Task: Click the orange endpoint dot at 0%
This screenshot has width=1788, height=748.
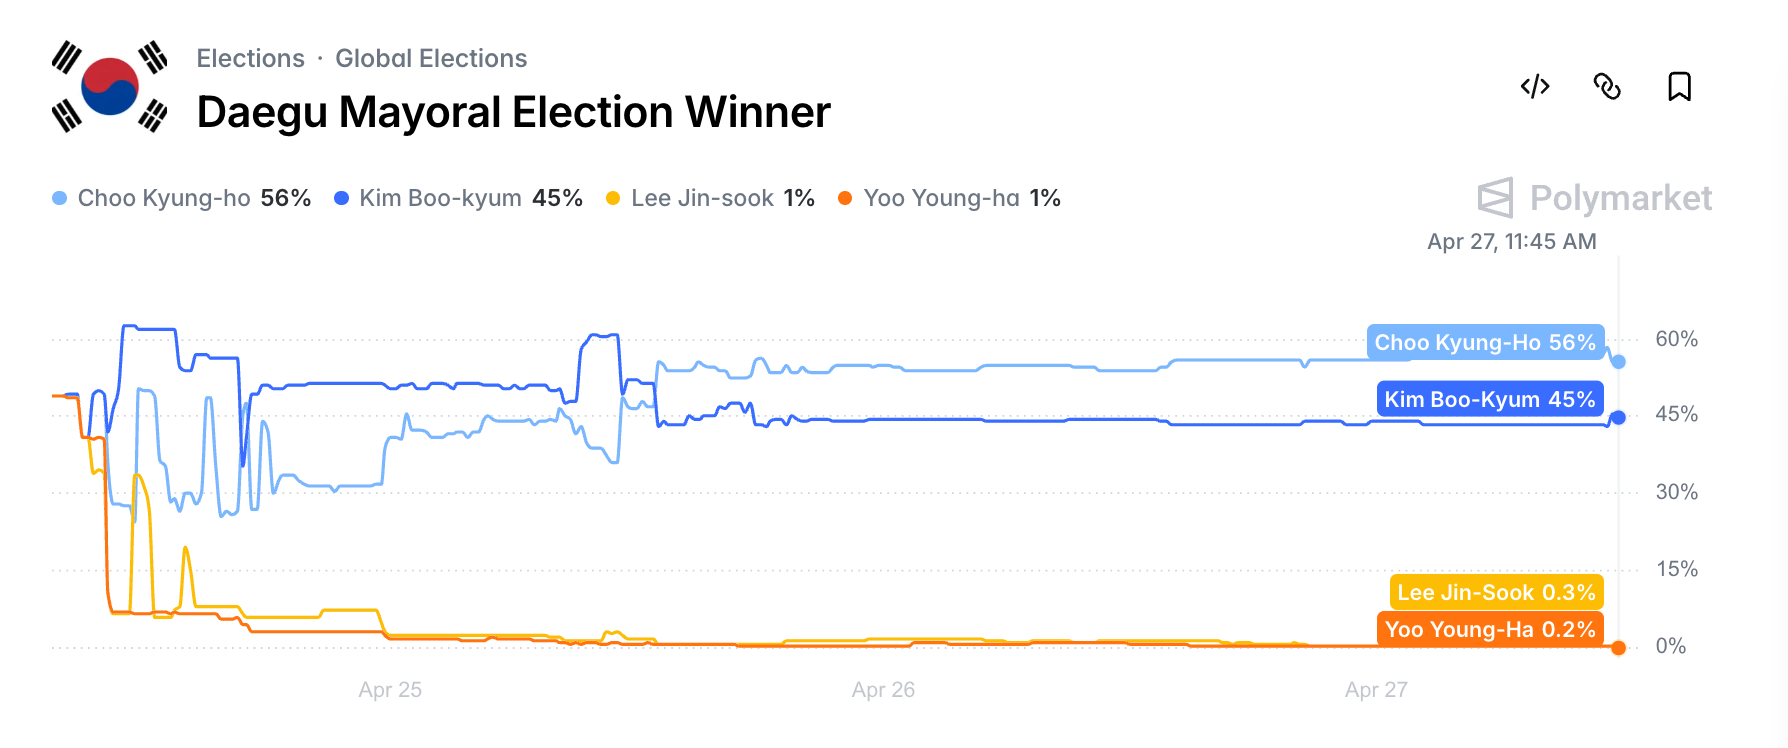Action: tap(1618, 648)
